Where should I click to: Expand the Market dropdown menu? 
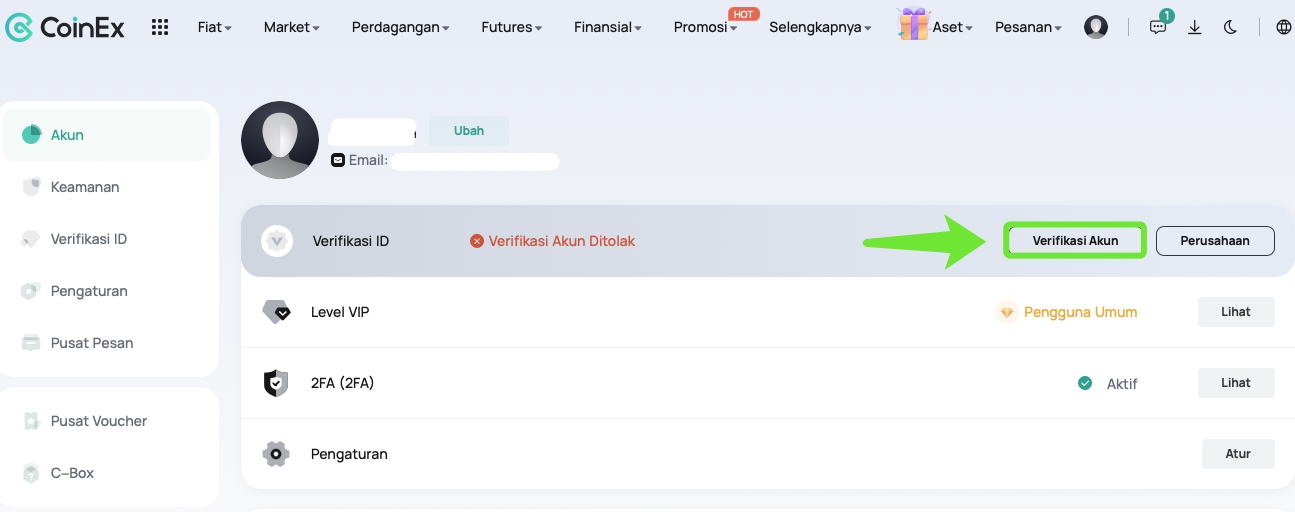point(292,27)
